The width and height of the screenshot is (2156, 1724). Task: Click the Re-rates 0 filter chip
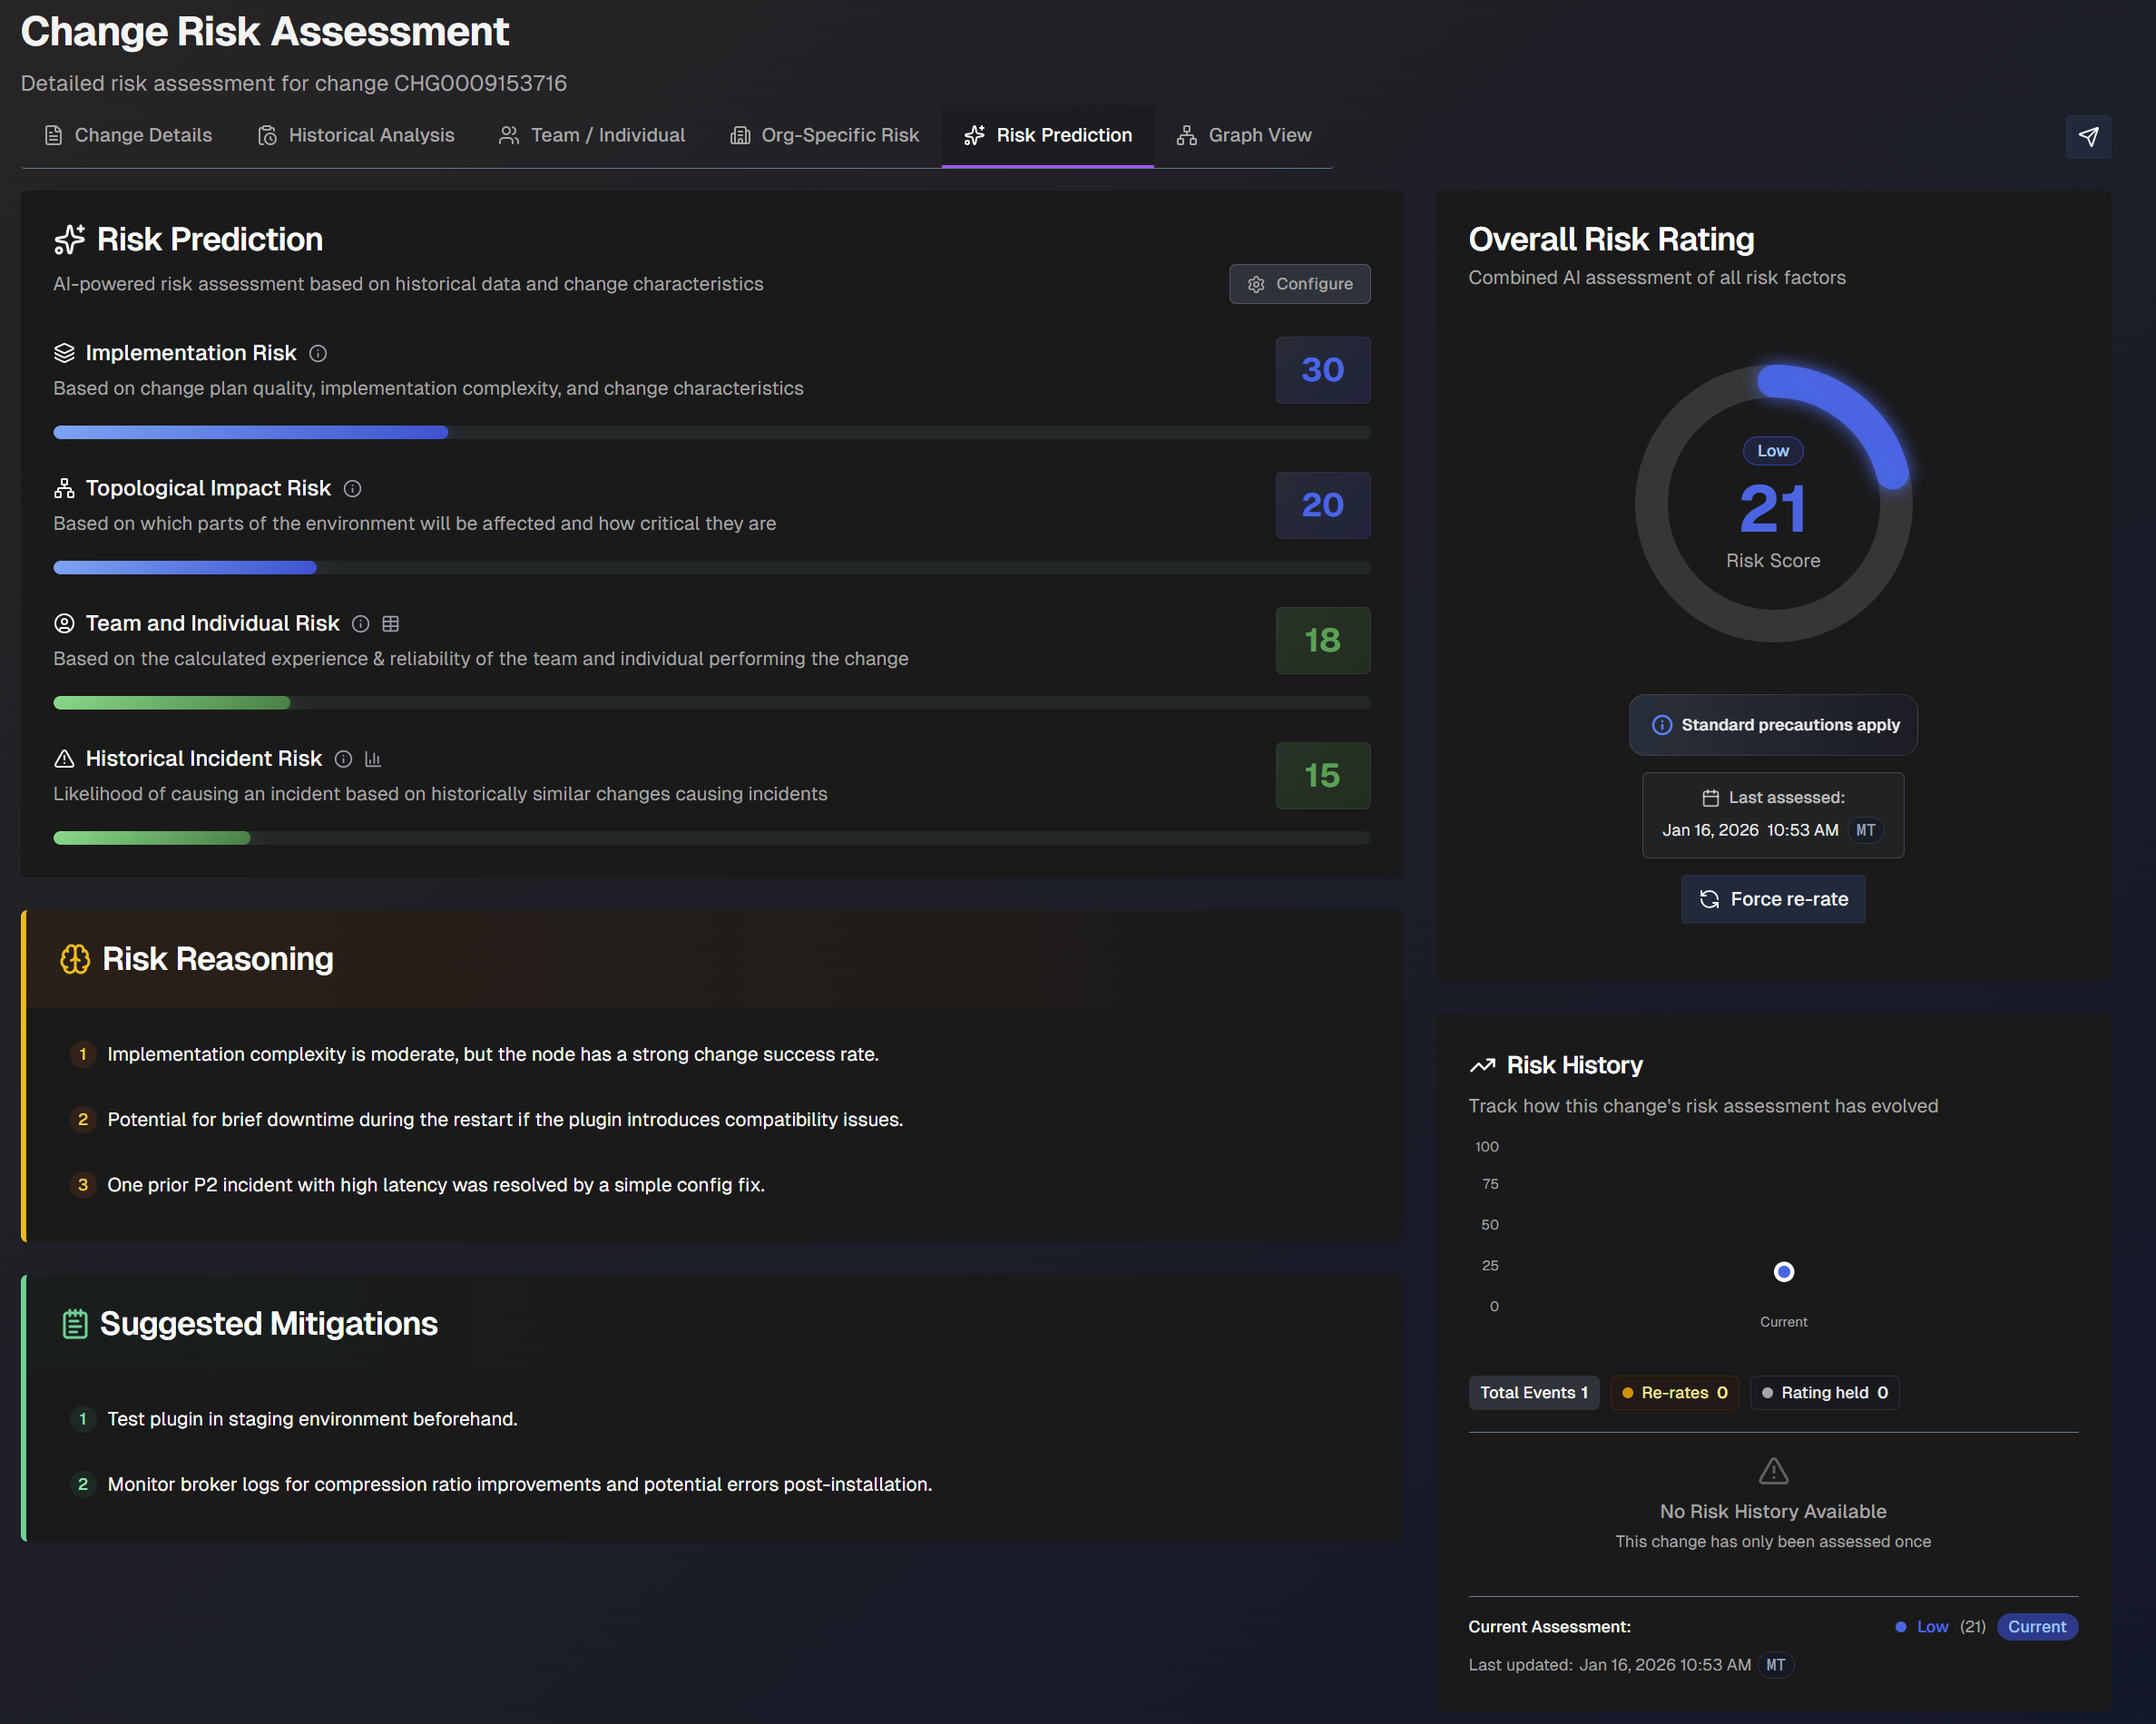pyautogui.click(x=1674, y=1393)
